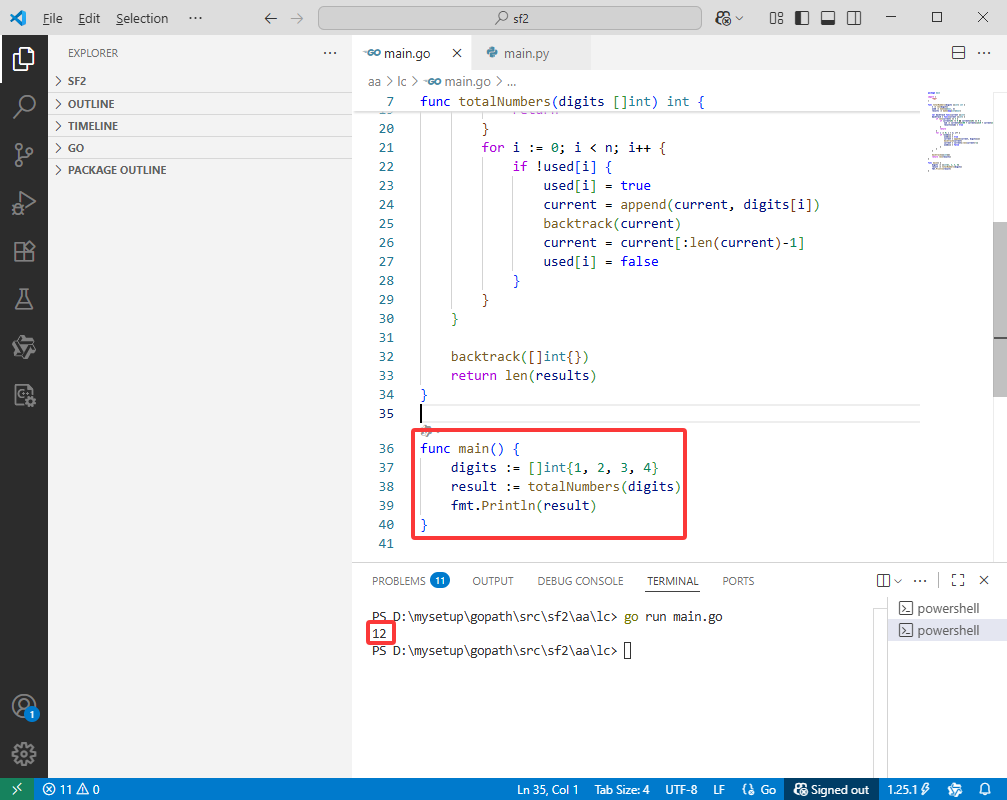The width and height of the screenshot is (1007, 800).
Task: Expand the SF2 folder section
Action: (200, 81)
